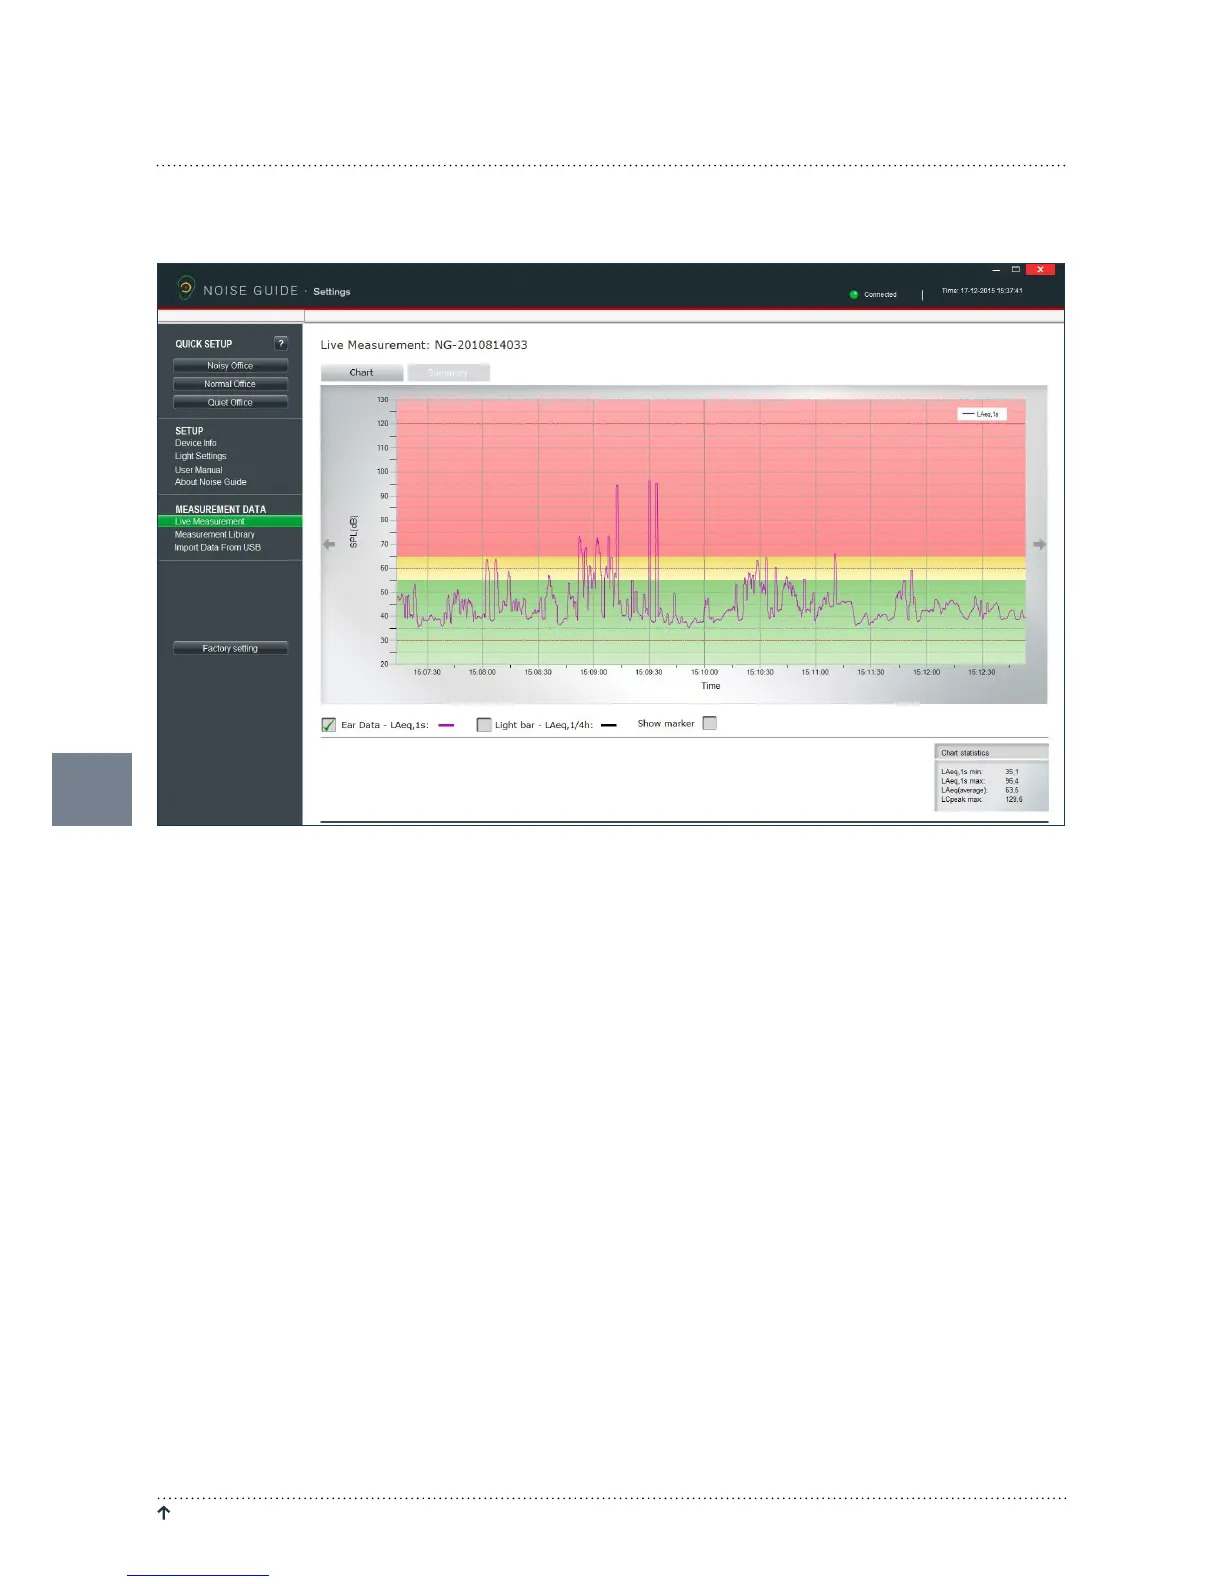Choose the Quiet Office preset button

(x=230, y=402)
